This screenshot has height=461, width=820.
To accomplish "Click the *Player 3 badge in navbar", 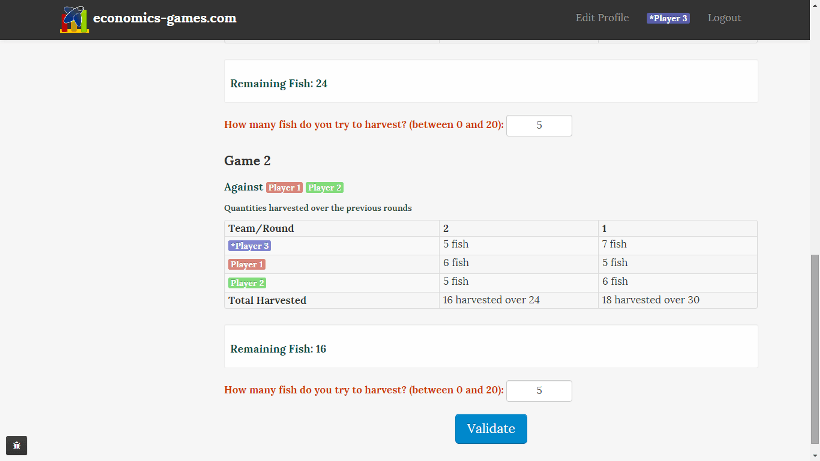I will pyautogui.click(x=668, y=18).
